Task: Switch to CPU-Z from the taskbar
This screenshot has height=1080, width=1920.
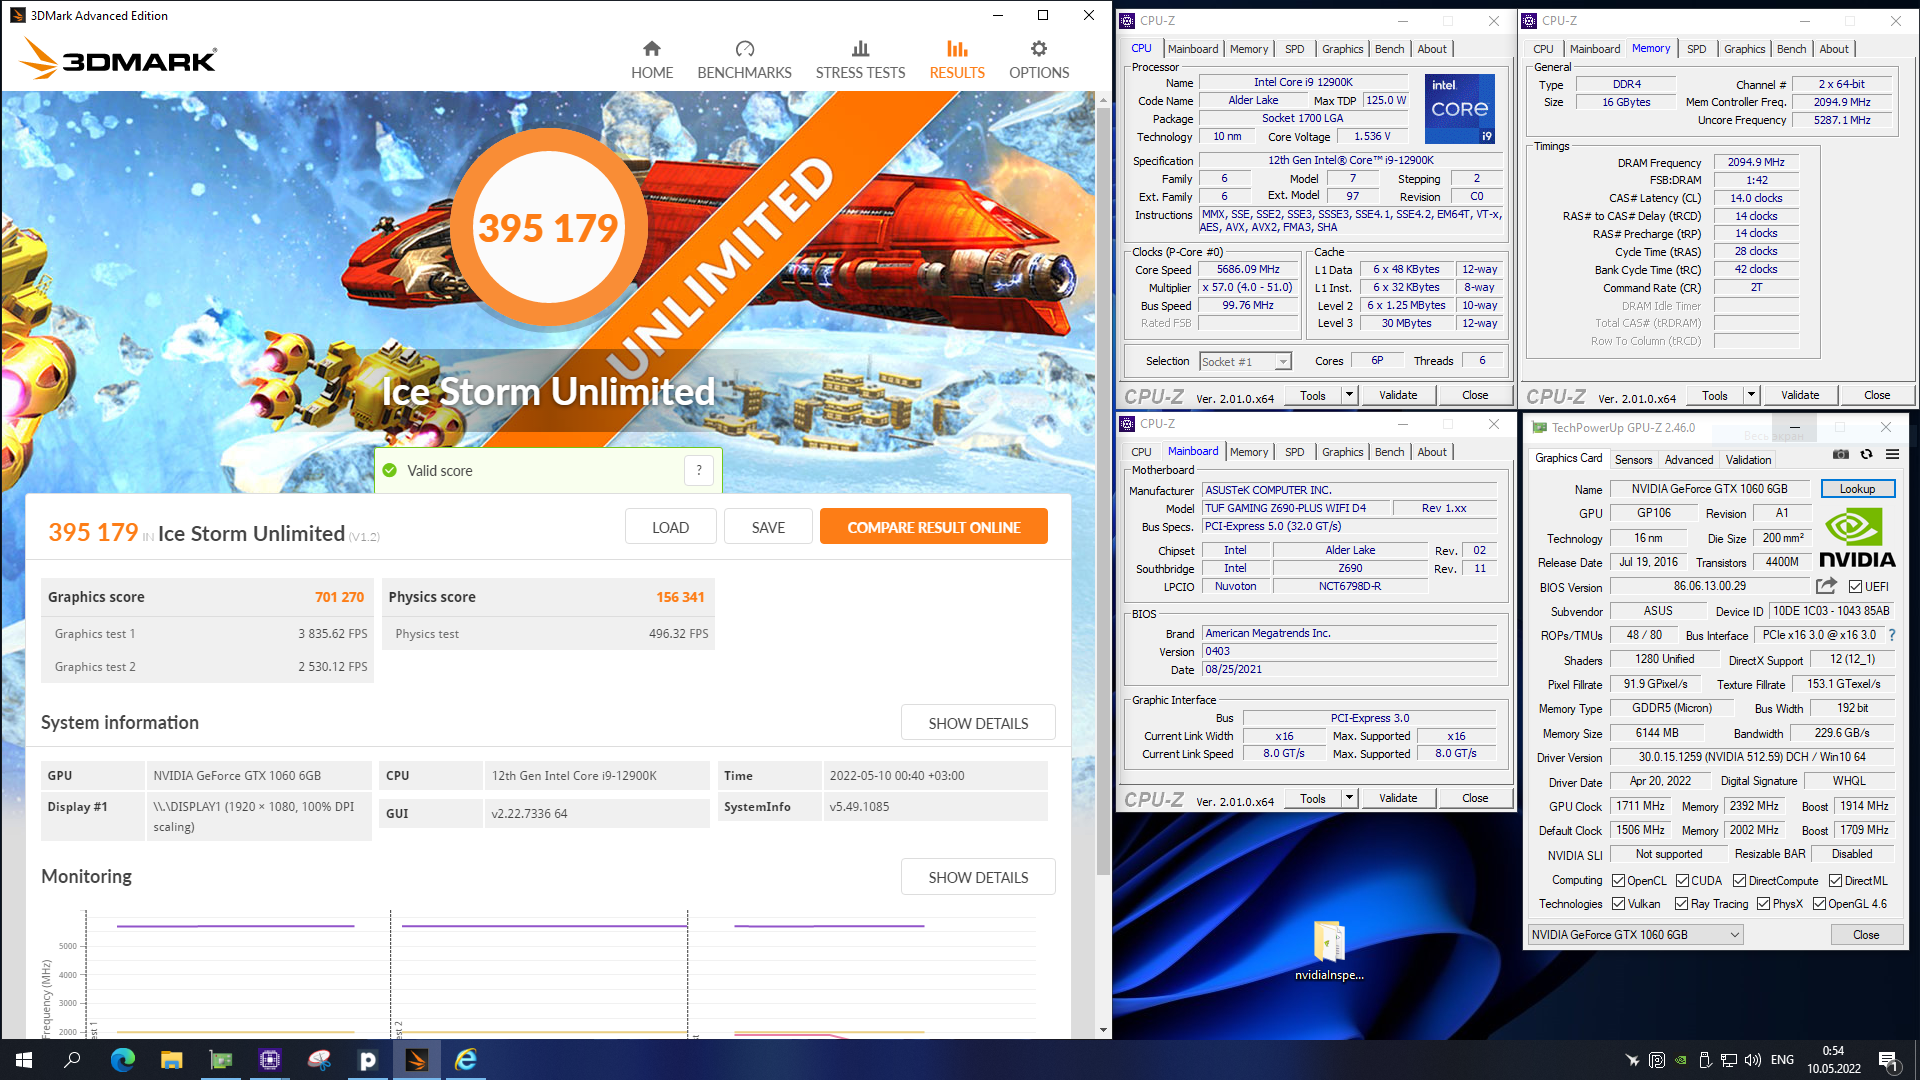Action: [x=270, y=1060]
